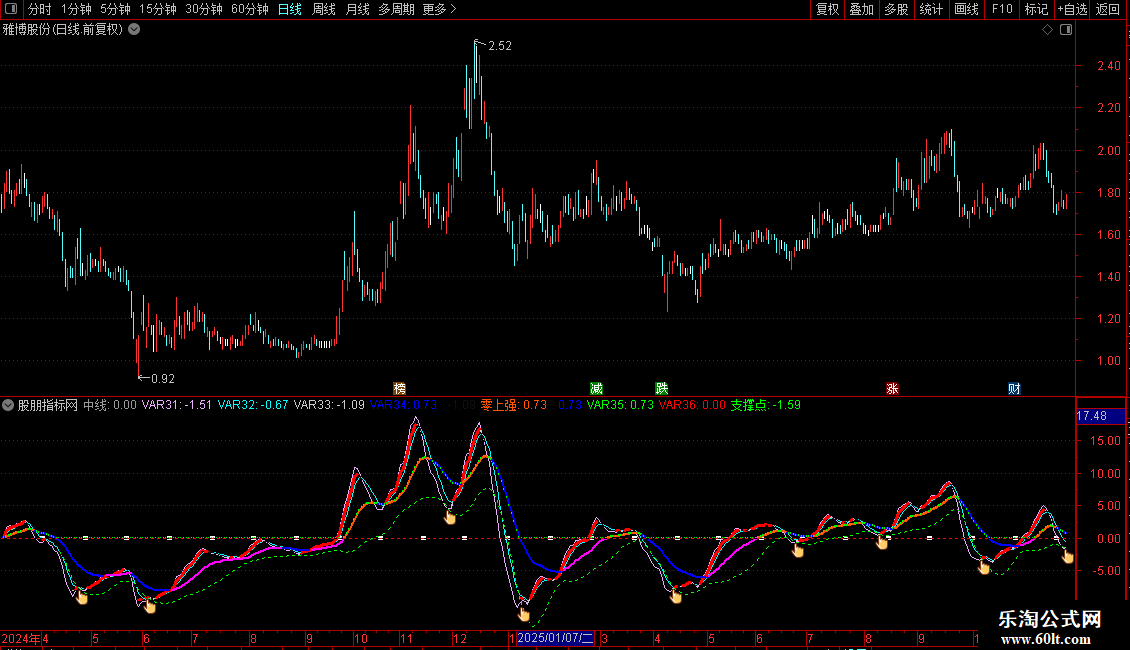The height and width of the screenshot is (650, 1130).
Task: Click the 涨 event marker
Action: pyautogui.click(x=892, y=388)
